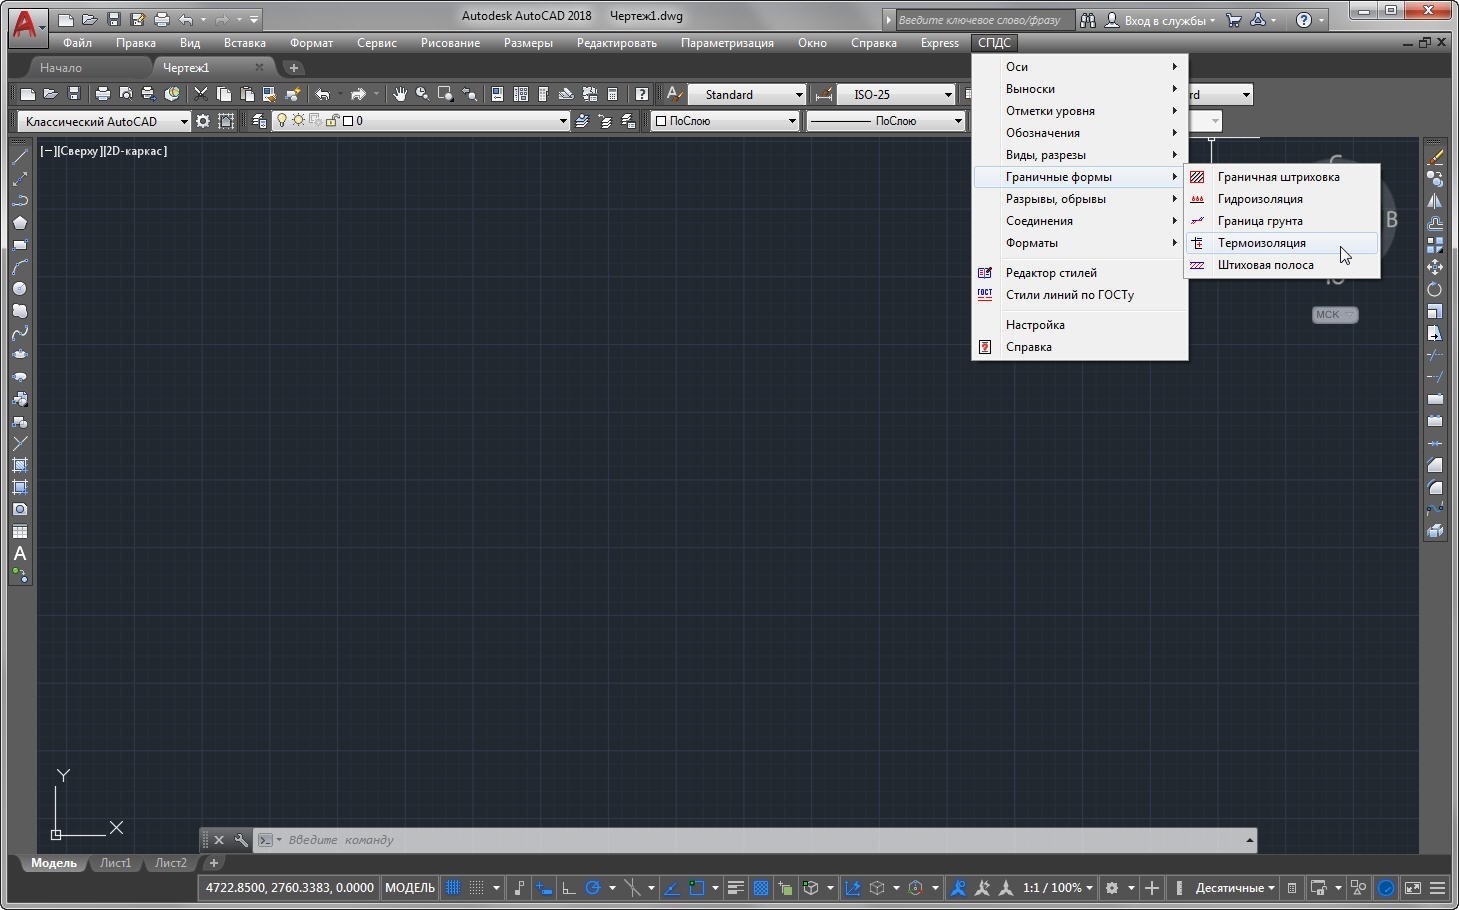Toggle Ortho mode in status bar
The width and height of the screenshot is (1459, 910).
(569, 887)
